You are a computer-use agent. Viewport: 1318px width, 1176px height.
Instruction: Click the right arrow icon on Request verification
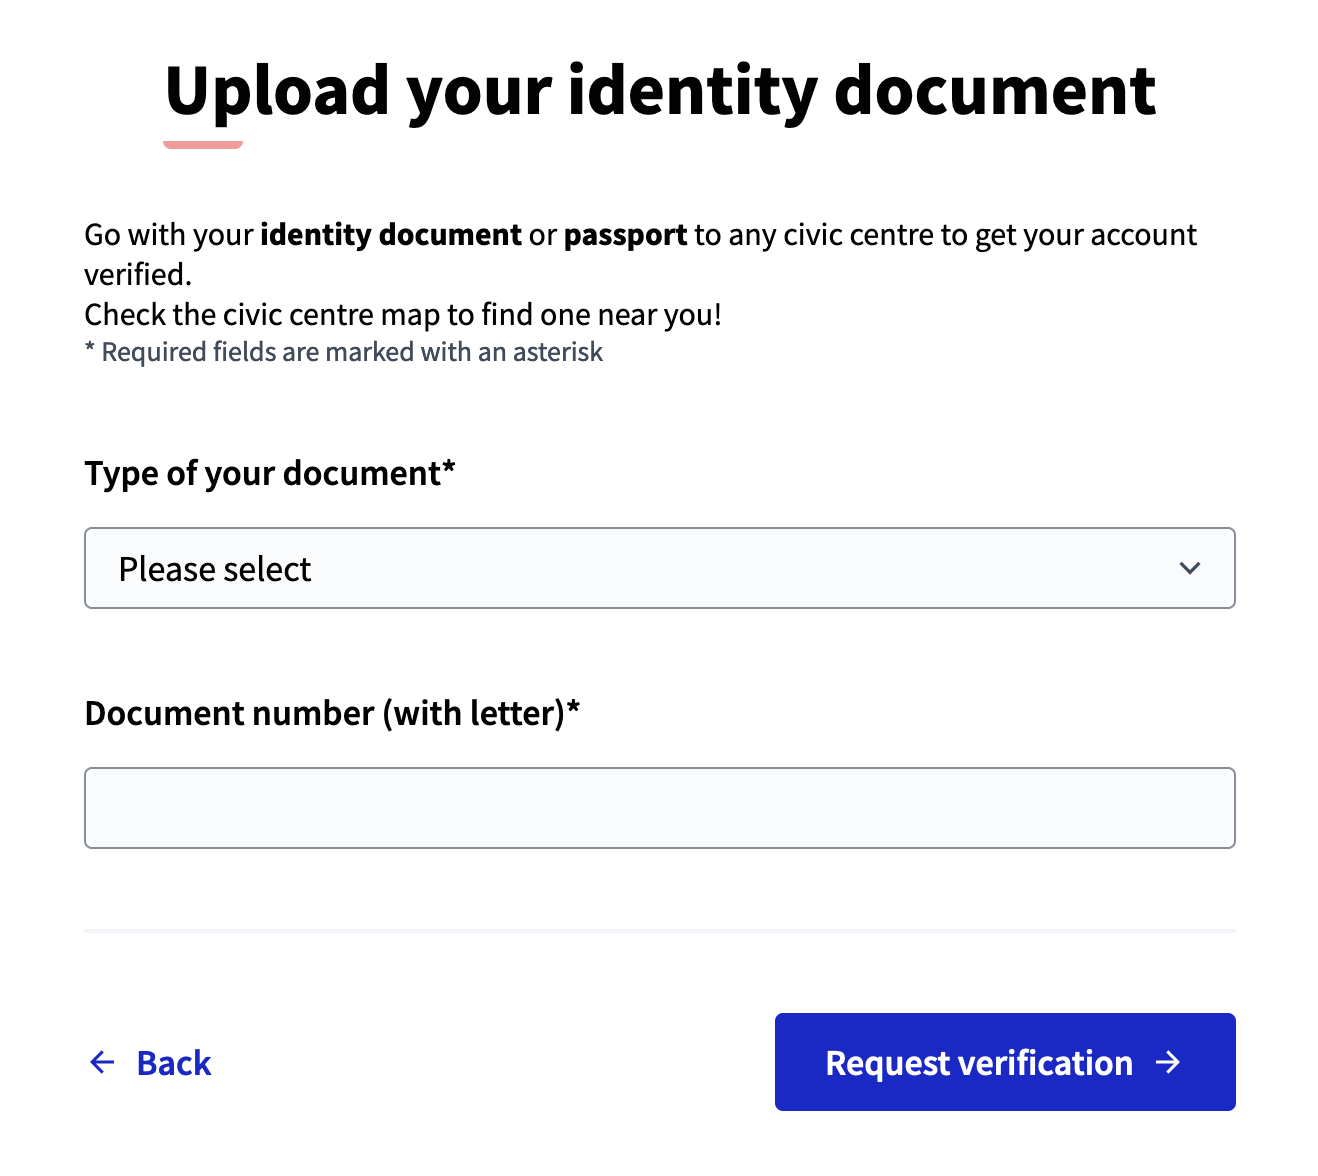(1169, 1062)
